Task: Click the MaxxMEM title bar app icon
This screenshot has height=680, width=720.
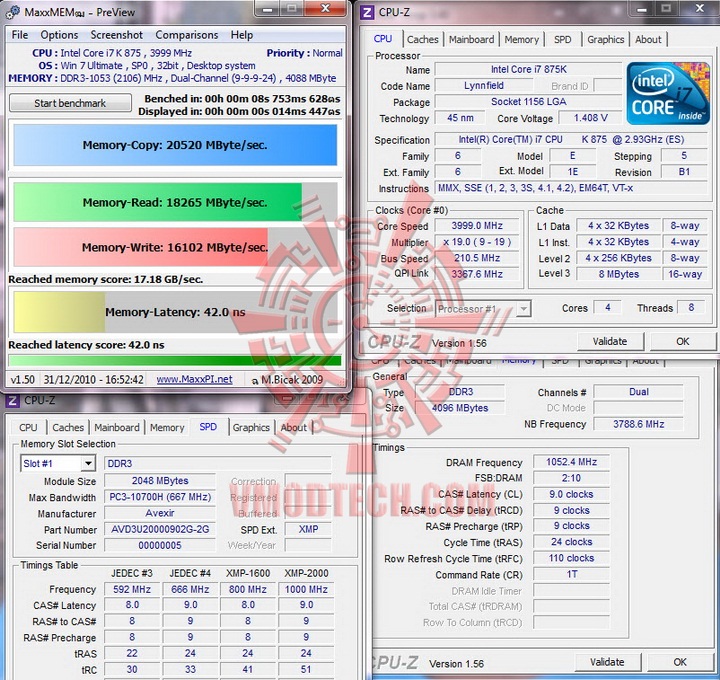Action: (x=12, y=12)
